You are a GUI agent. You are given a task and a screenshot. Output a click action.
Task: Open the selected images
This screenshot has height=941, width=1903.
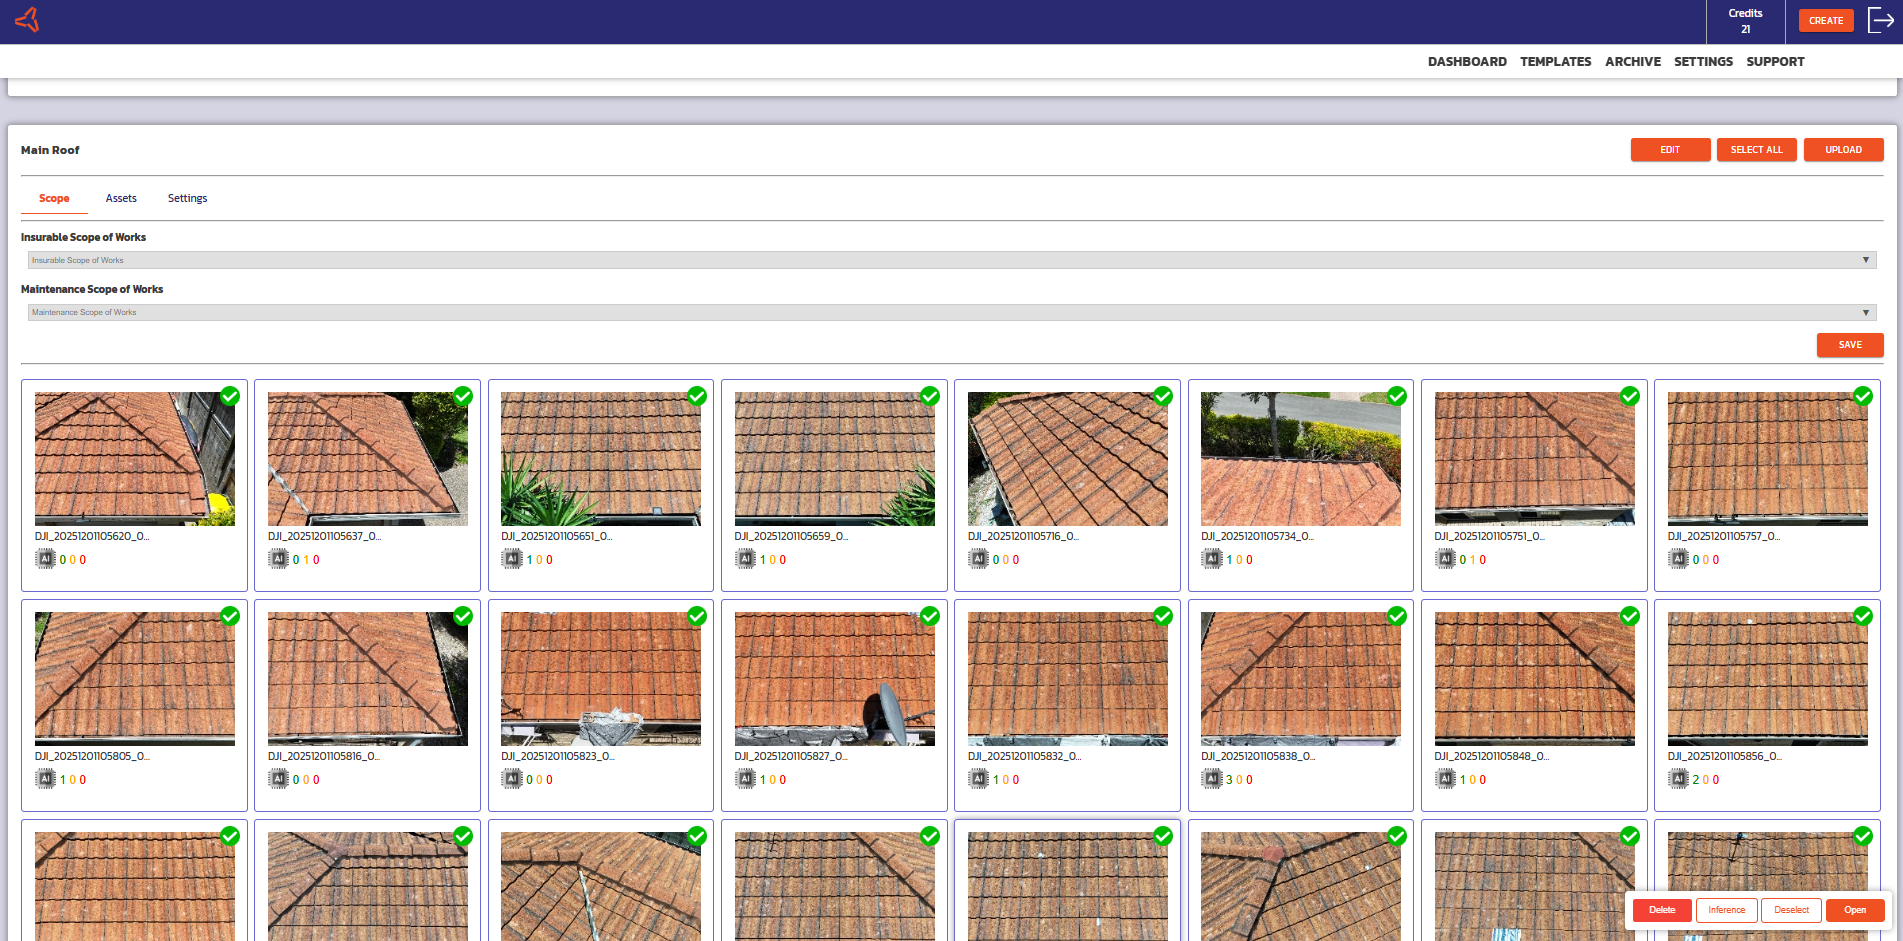[1855, 910]
